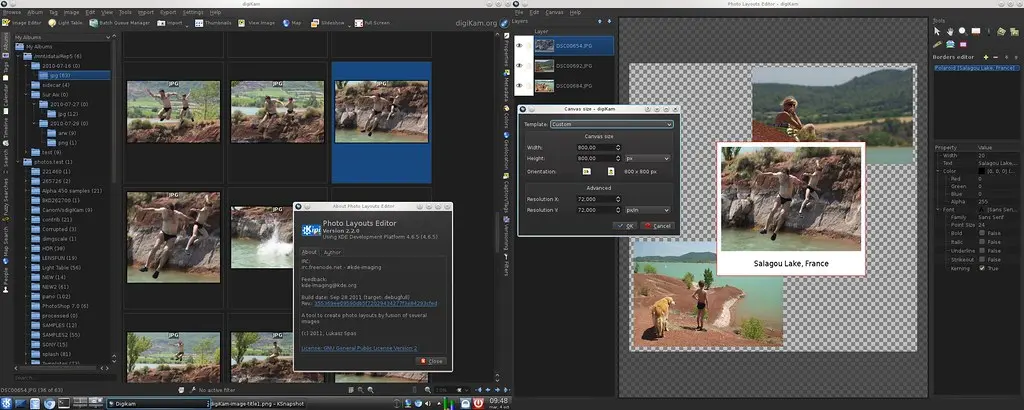Open the Colors right sidebar tab
The height and width of the screenshot is (410, 1024).
(x=506, y=116)
